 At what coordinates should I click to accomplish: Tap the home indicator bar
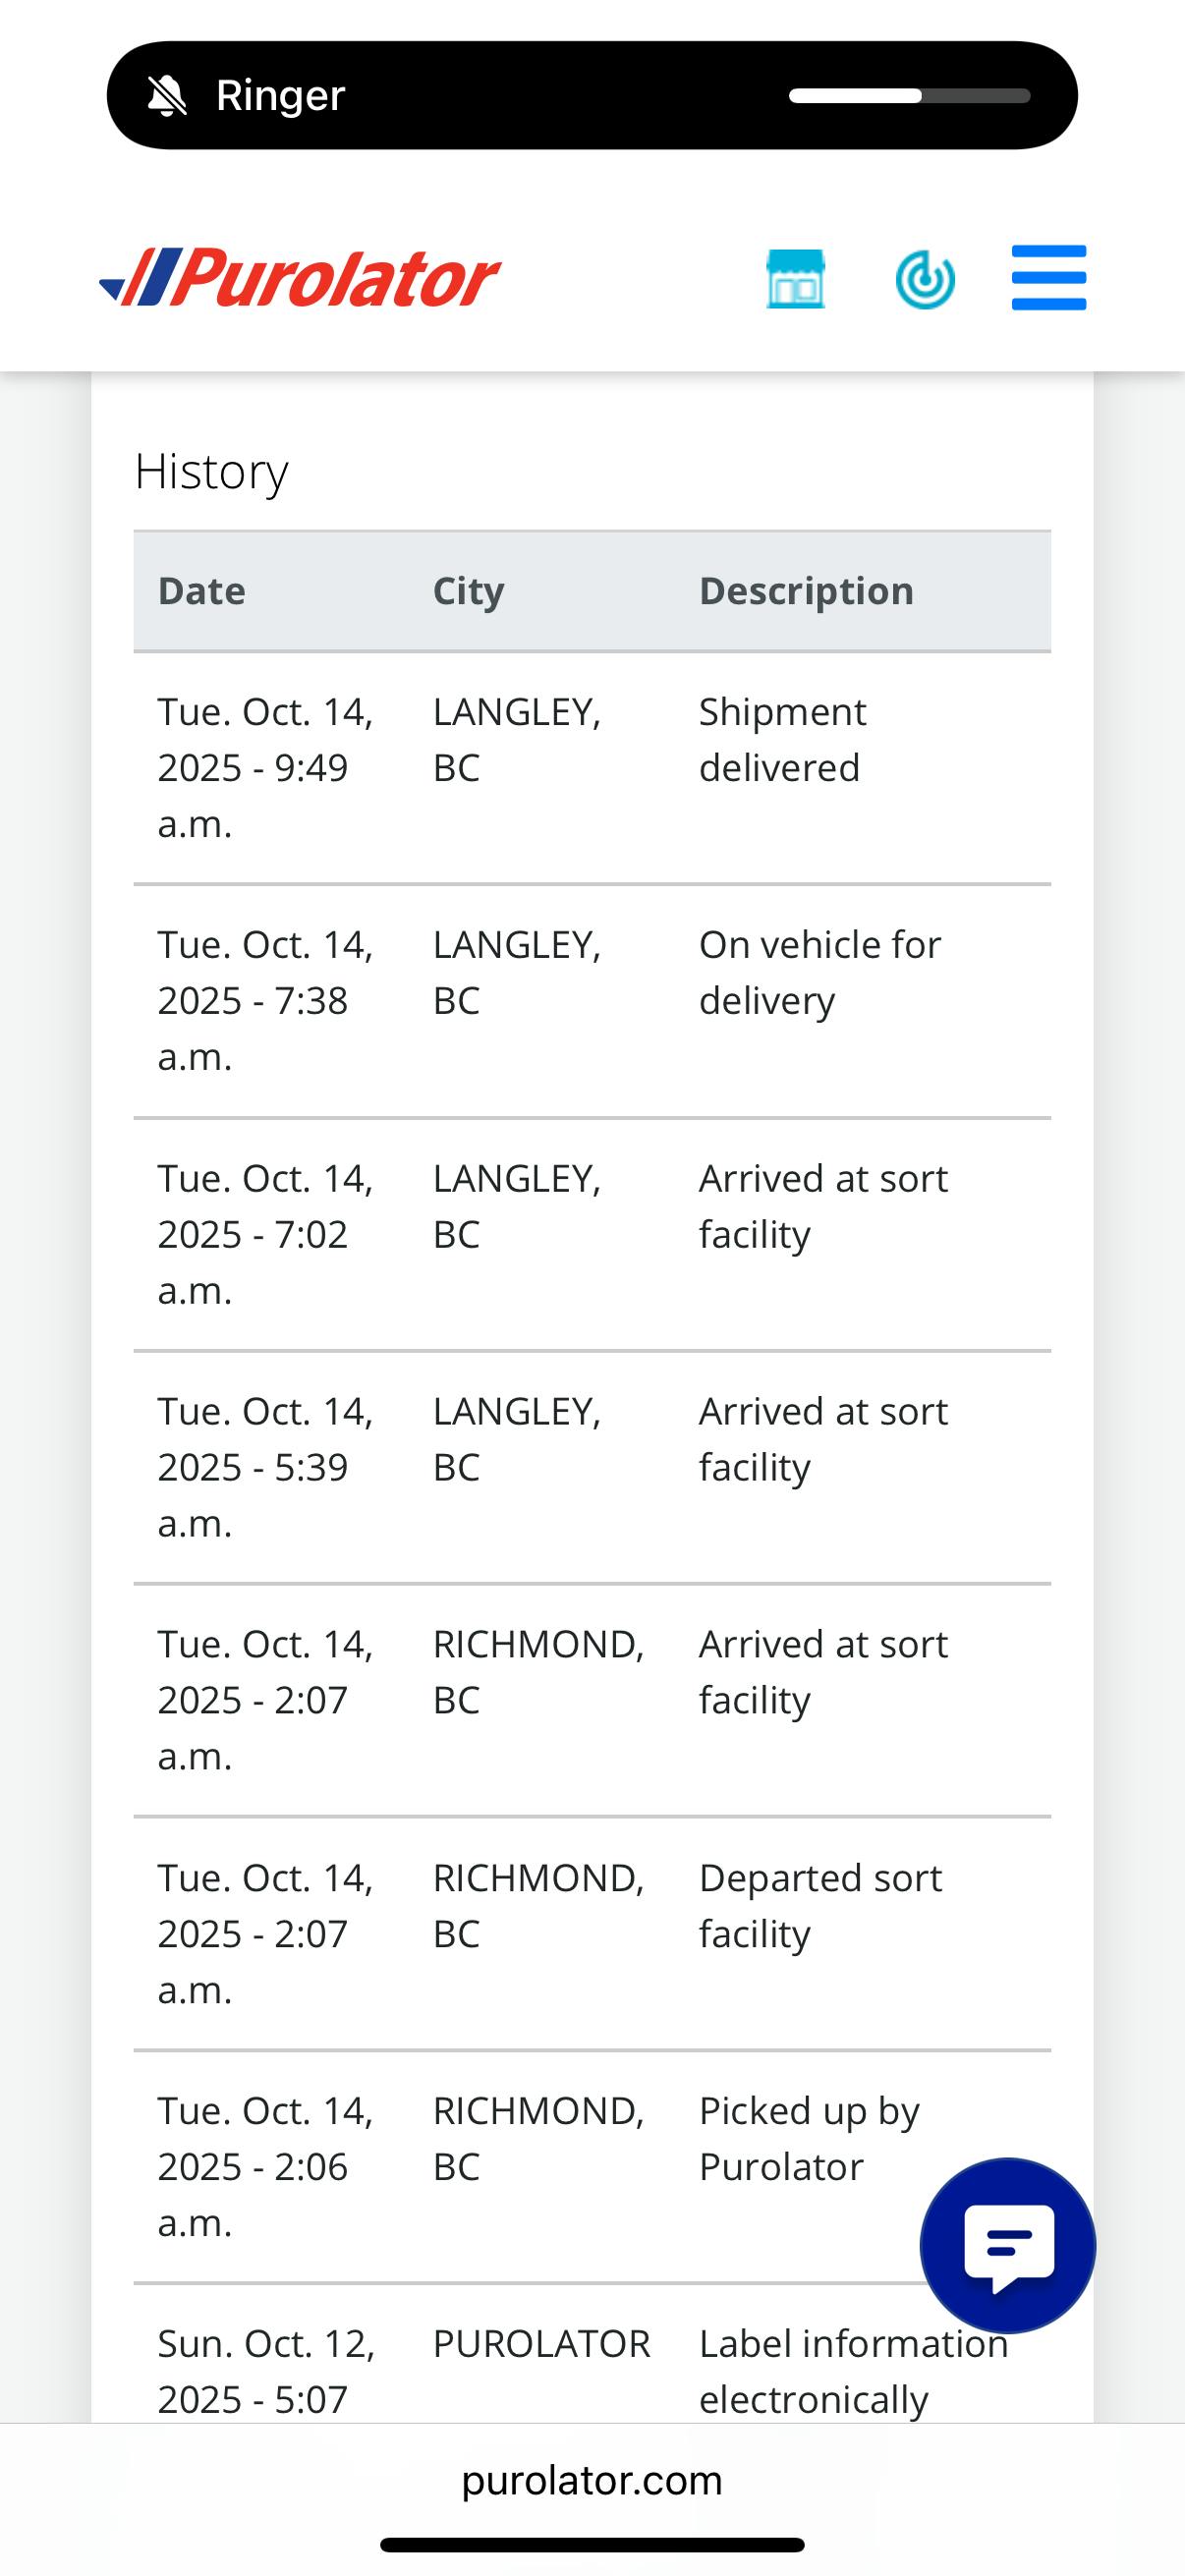click(592, 2545)
